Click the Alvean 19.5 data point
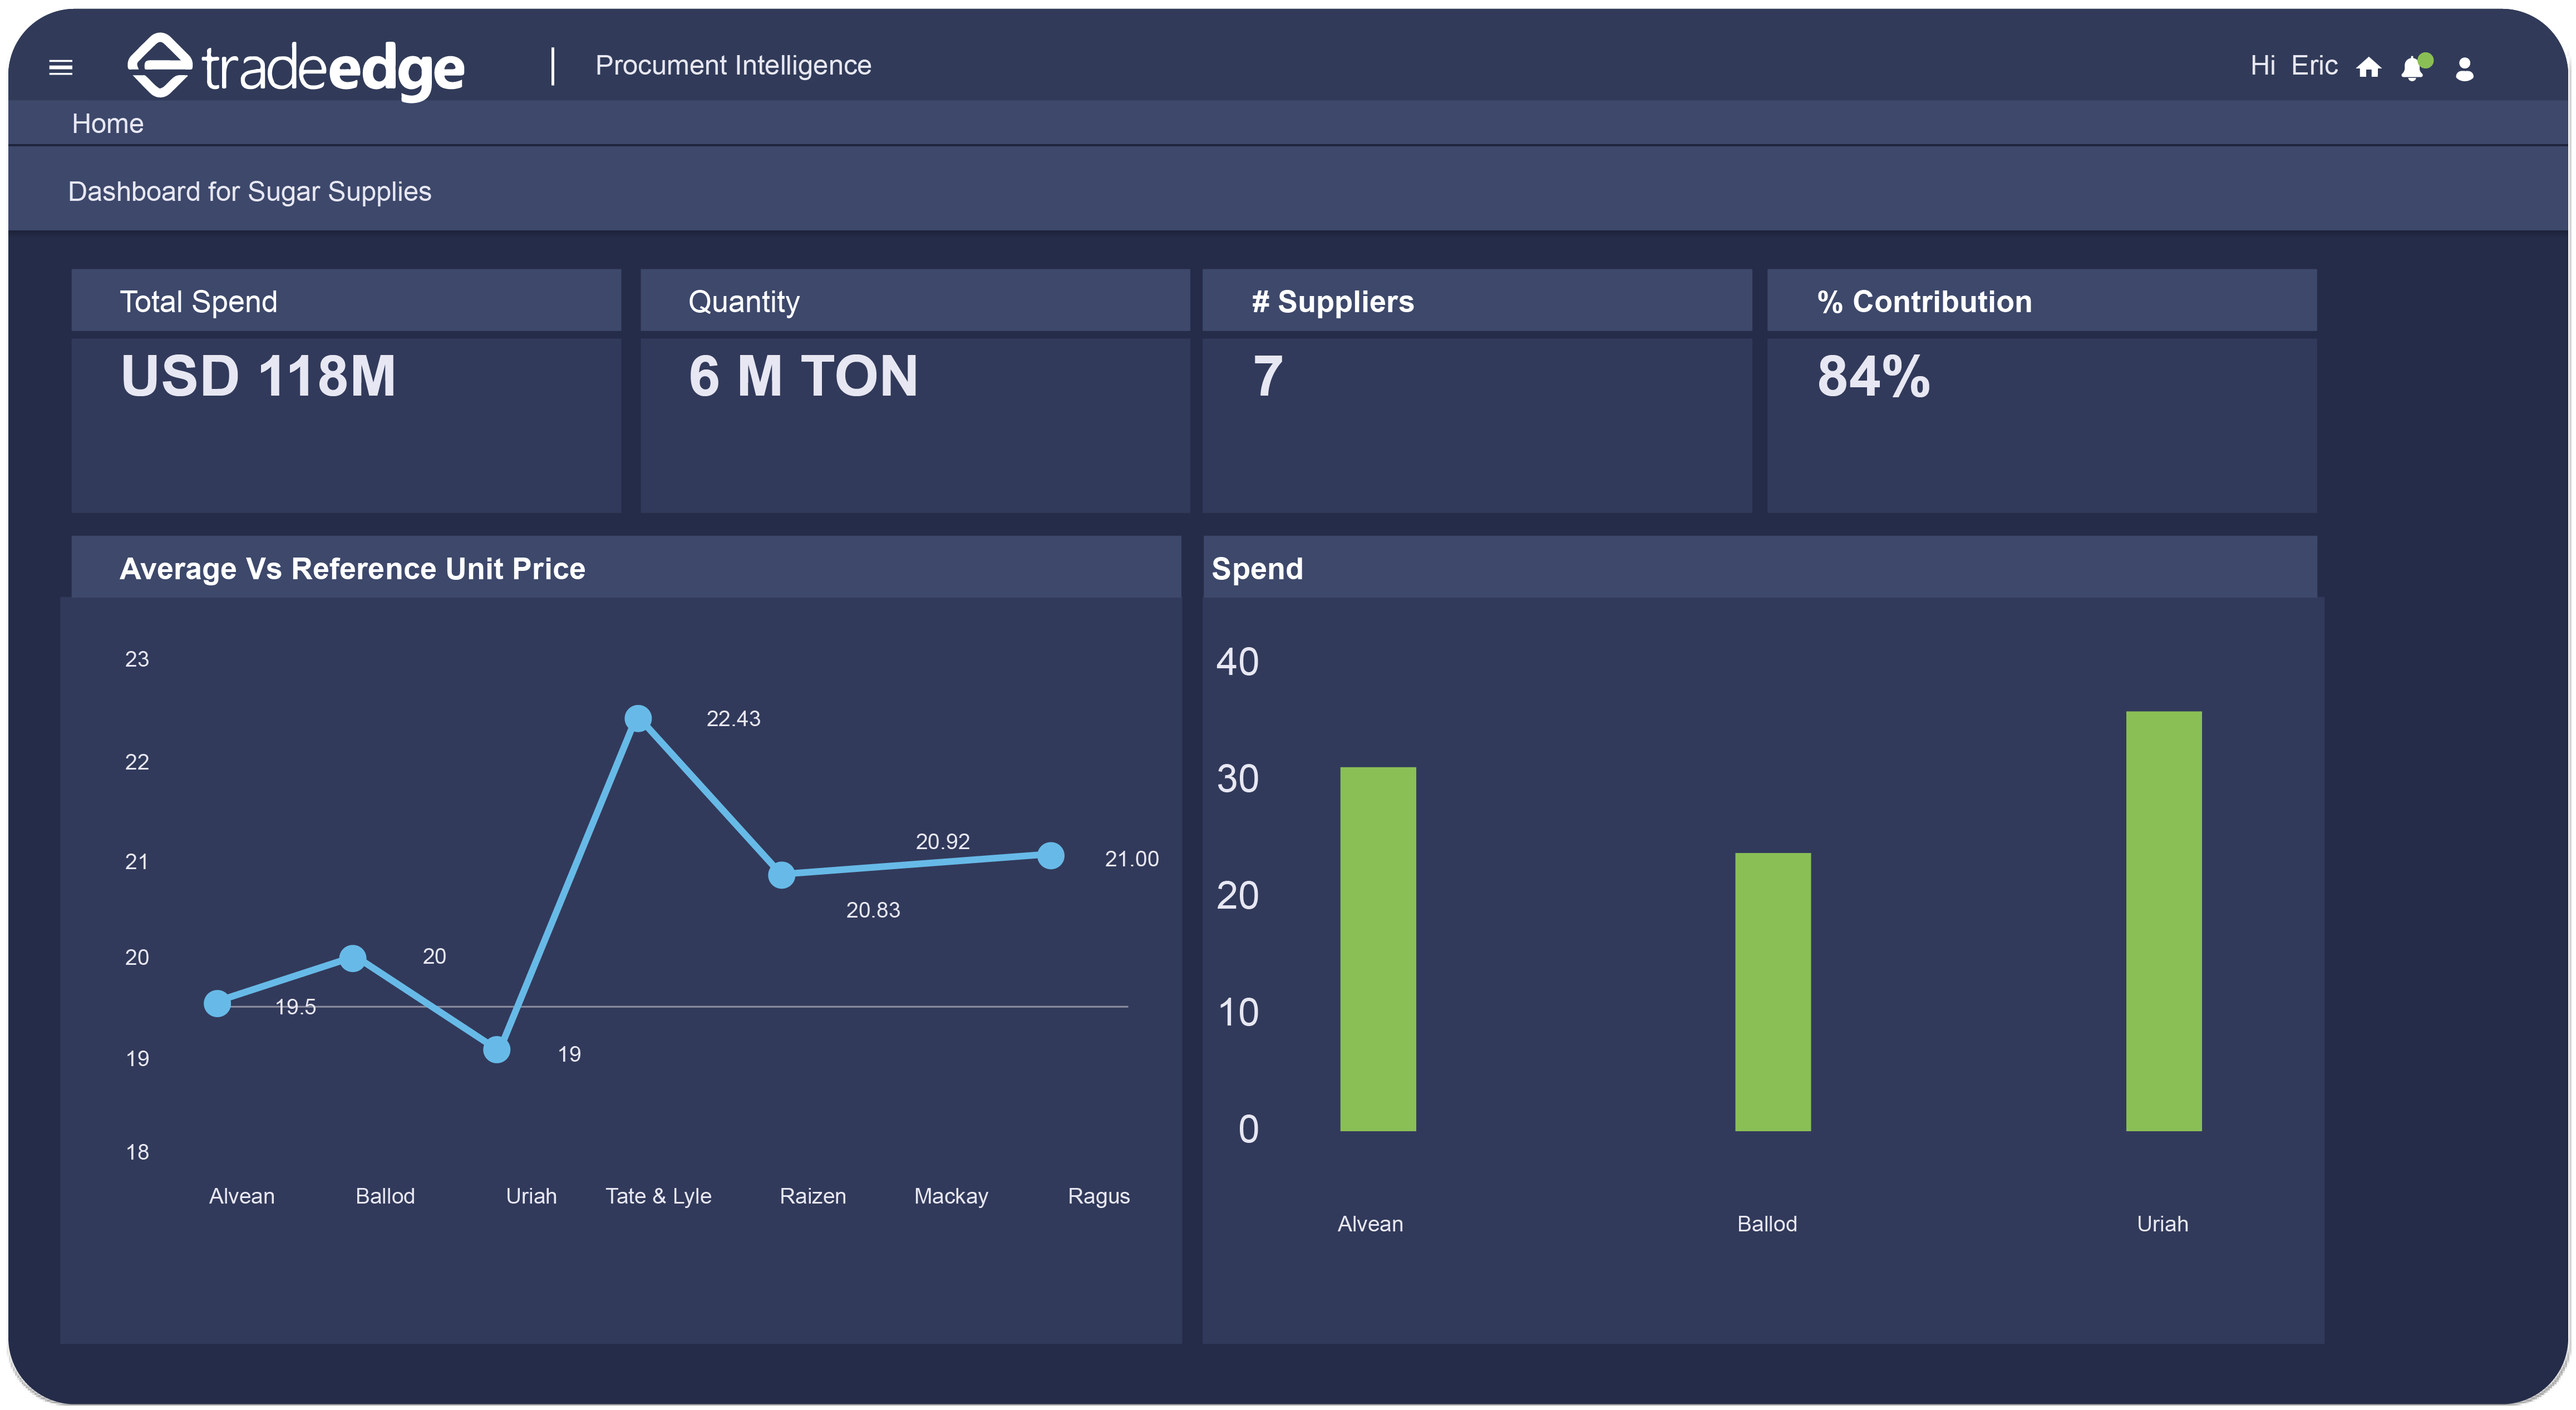Screen dimensions: 2576x1410 (x=217, y=1003)
